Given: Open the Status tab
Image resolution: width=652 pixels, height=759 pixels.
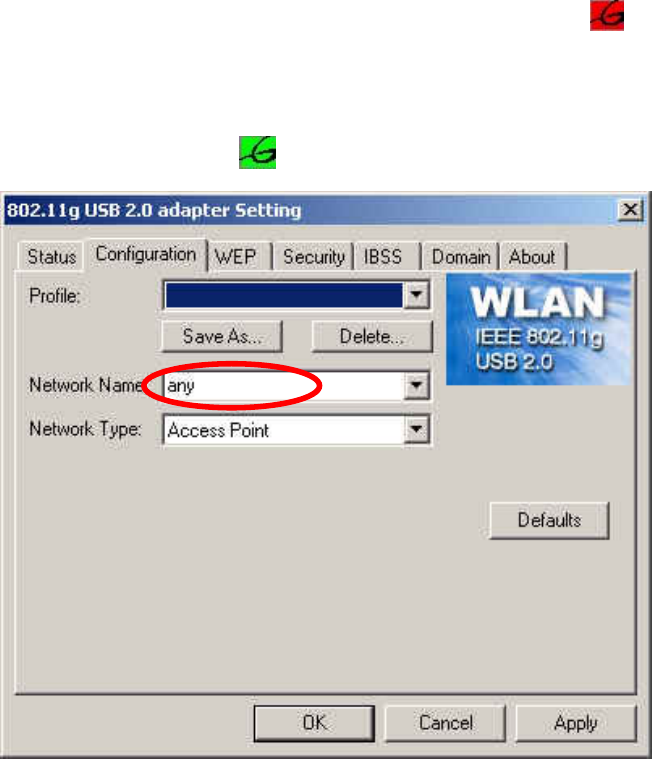Looking at the screenshot, I should coord(51,257).
